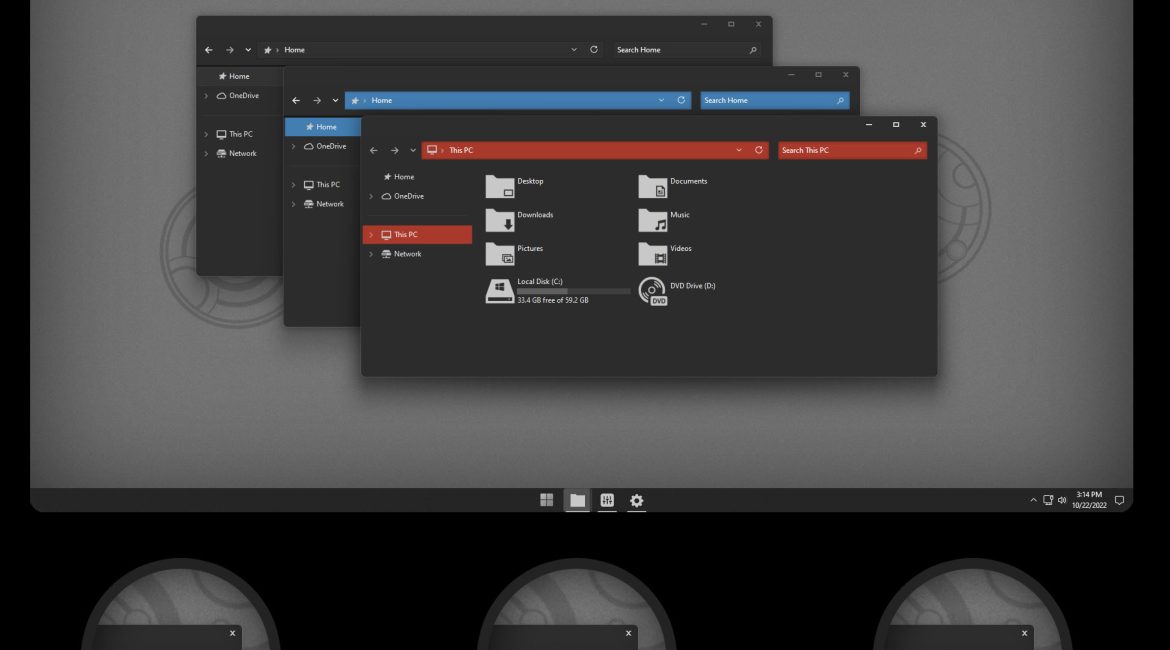This screenshot has width=1170, height=650.
Task: Click the volume speaker icon in system tray
Action: 1062,500
